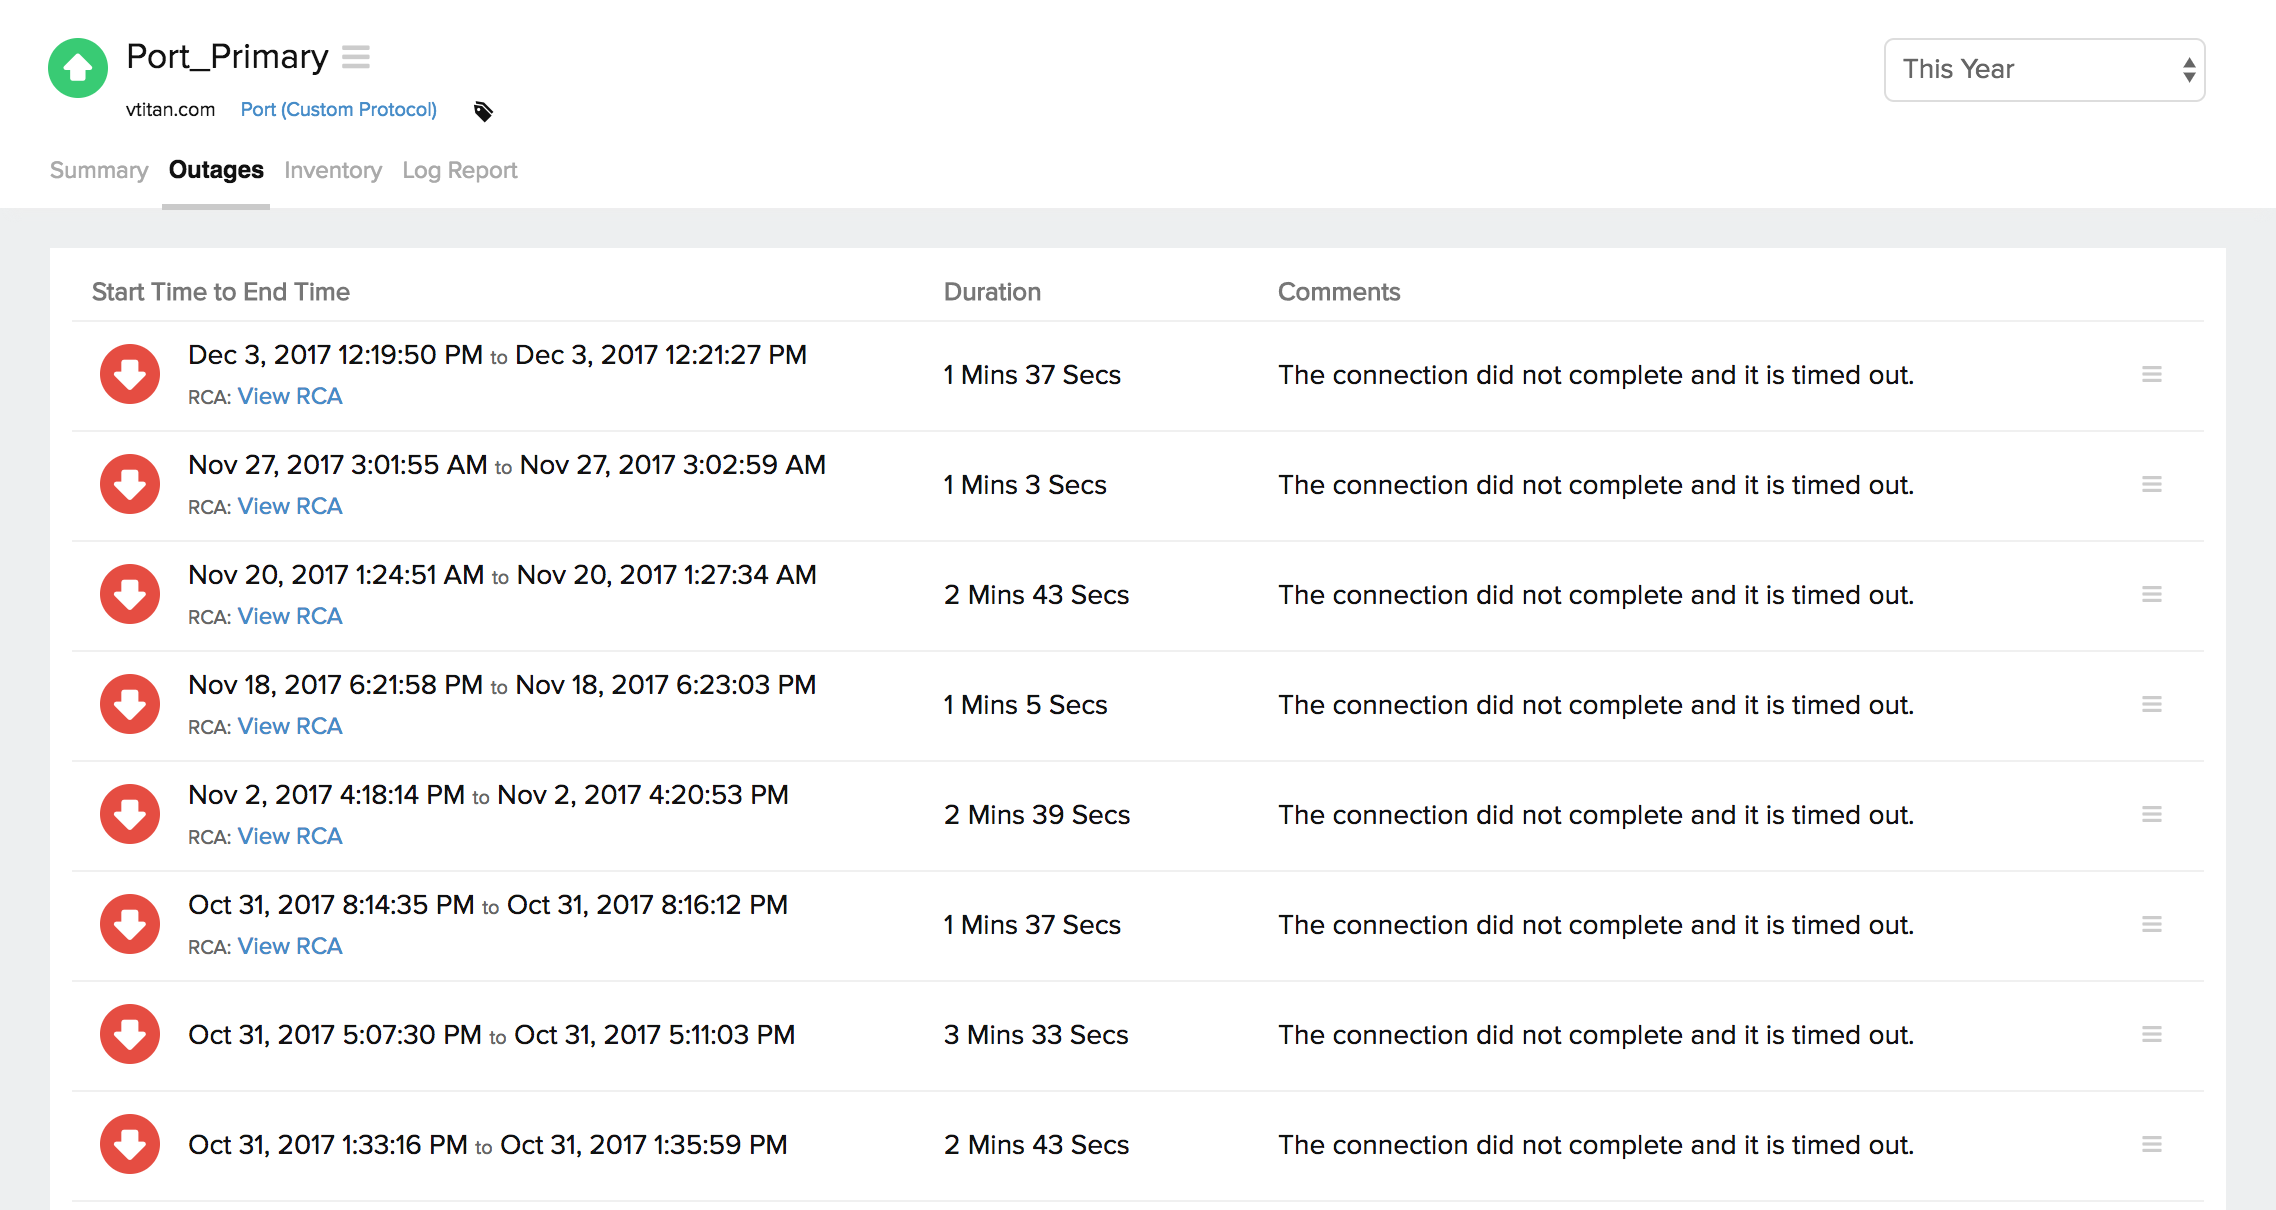Open the row actions icon for the Nov 20 outage
This screenshot has width=2276, height=1210.
point(2152,594)
